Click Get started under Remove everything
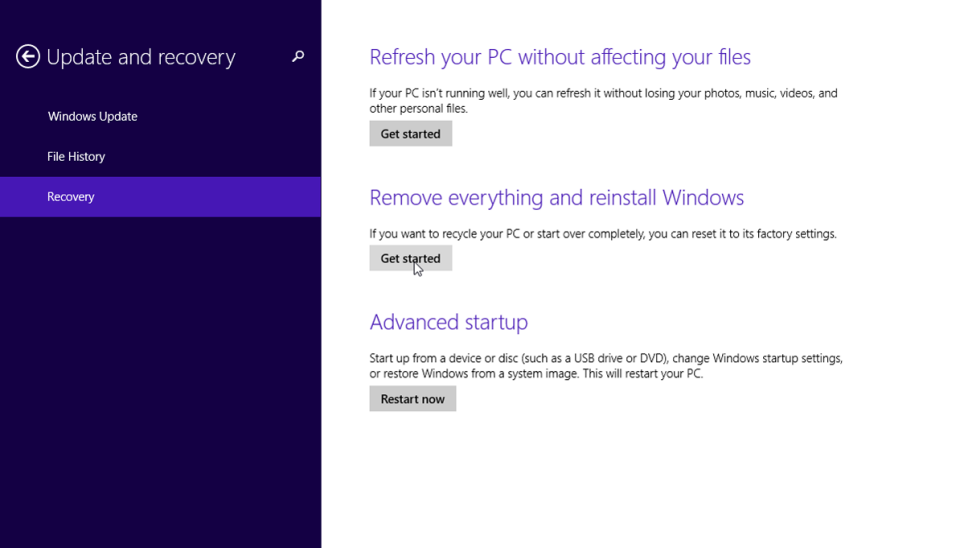The width and height of the screenshot is (960, 548). click(410, 258)
